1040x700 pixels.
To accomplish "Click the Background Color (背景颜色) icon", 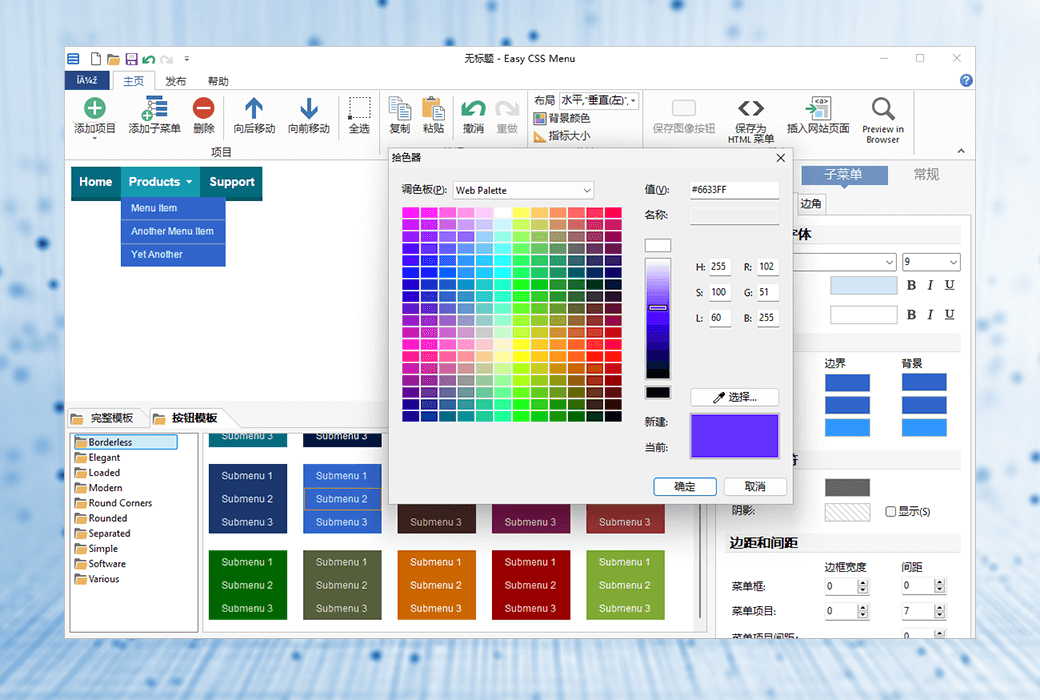I will click(x=539, y=119).
